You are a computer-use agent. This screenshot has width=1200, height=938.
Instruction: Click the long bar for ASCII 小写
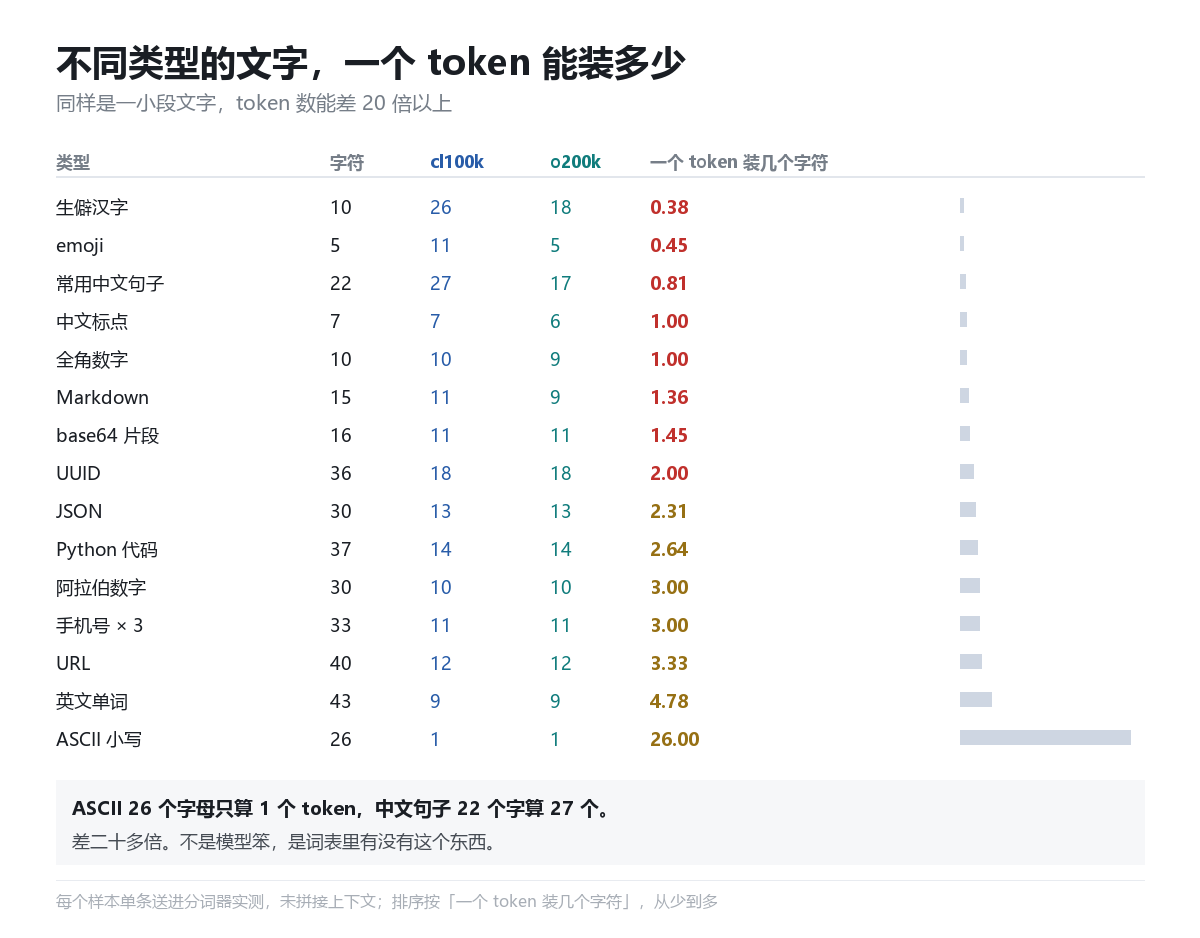[1045, 738]
